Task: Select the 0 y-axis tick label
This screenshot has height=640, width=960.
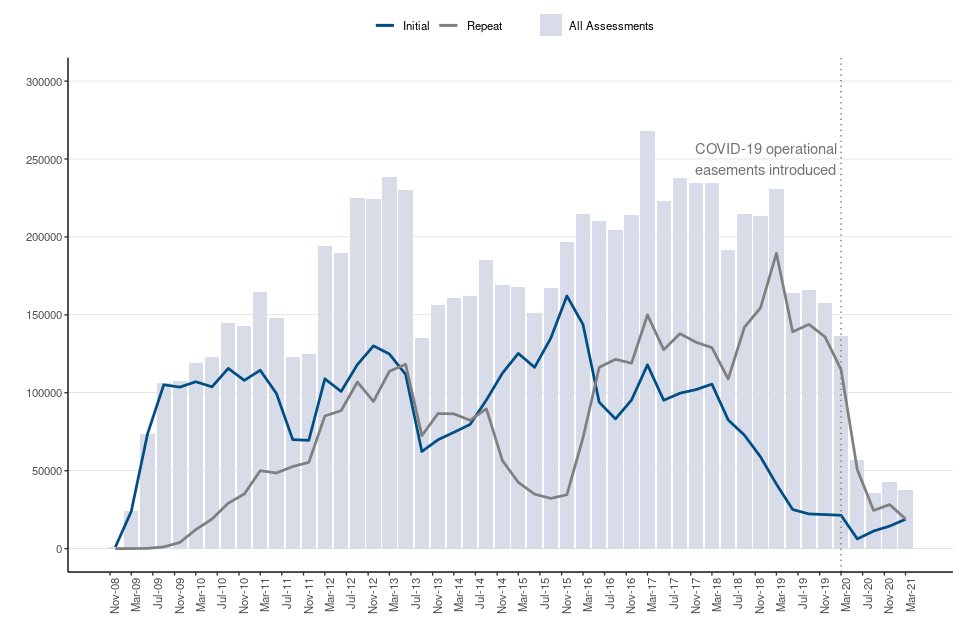Action: 58,549
